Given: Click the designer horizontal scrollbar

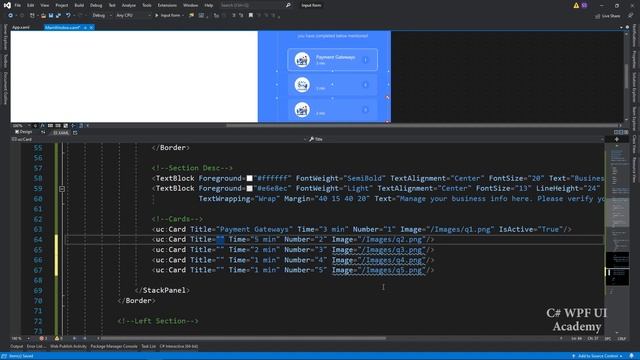Looking at the screenshot, I should pyautogui.click(x=422, y=126).
